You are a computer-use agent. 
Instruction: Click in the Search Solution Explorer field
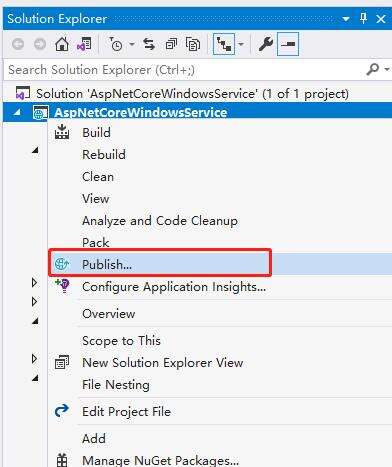tap(183, 70)
